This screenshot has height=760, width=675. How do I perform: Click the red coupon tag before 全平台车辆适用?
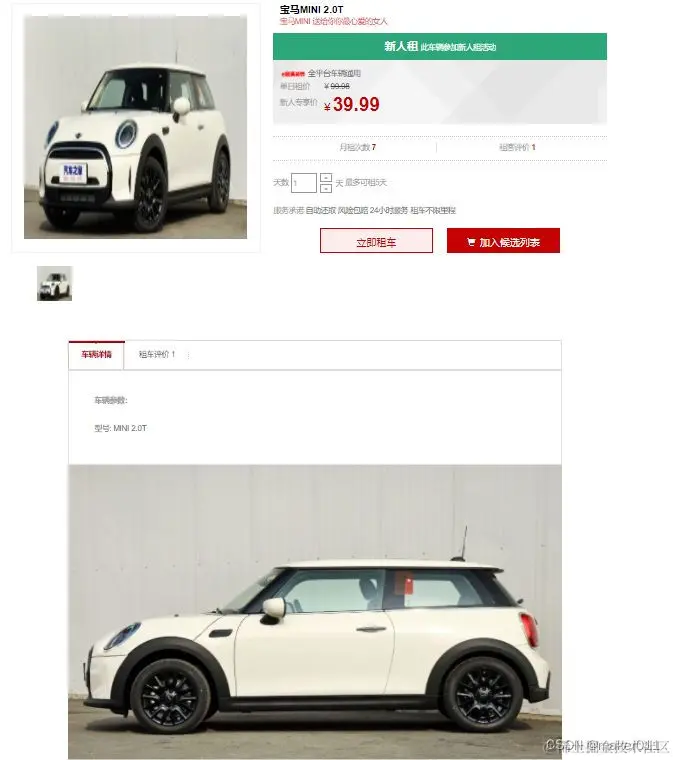click(x=293, y=74)
